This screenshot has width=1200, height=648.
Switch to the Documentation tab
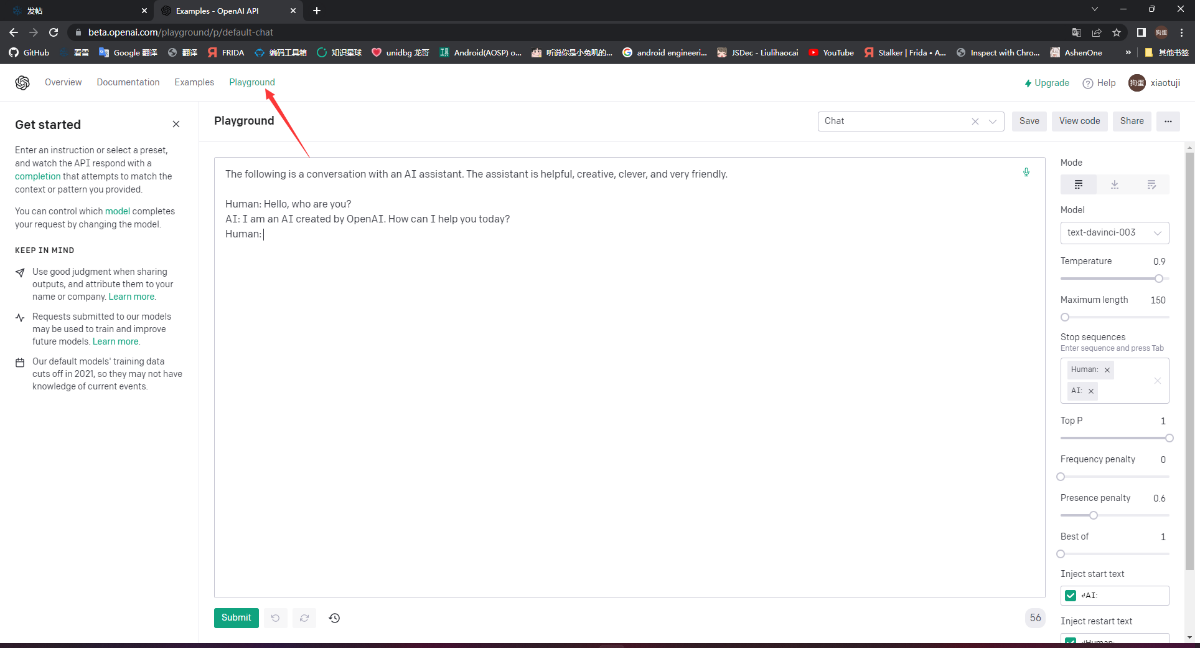128,82
